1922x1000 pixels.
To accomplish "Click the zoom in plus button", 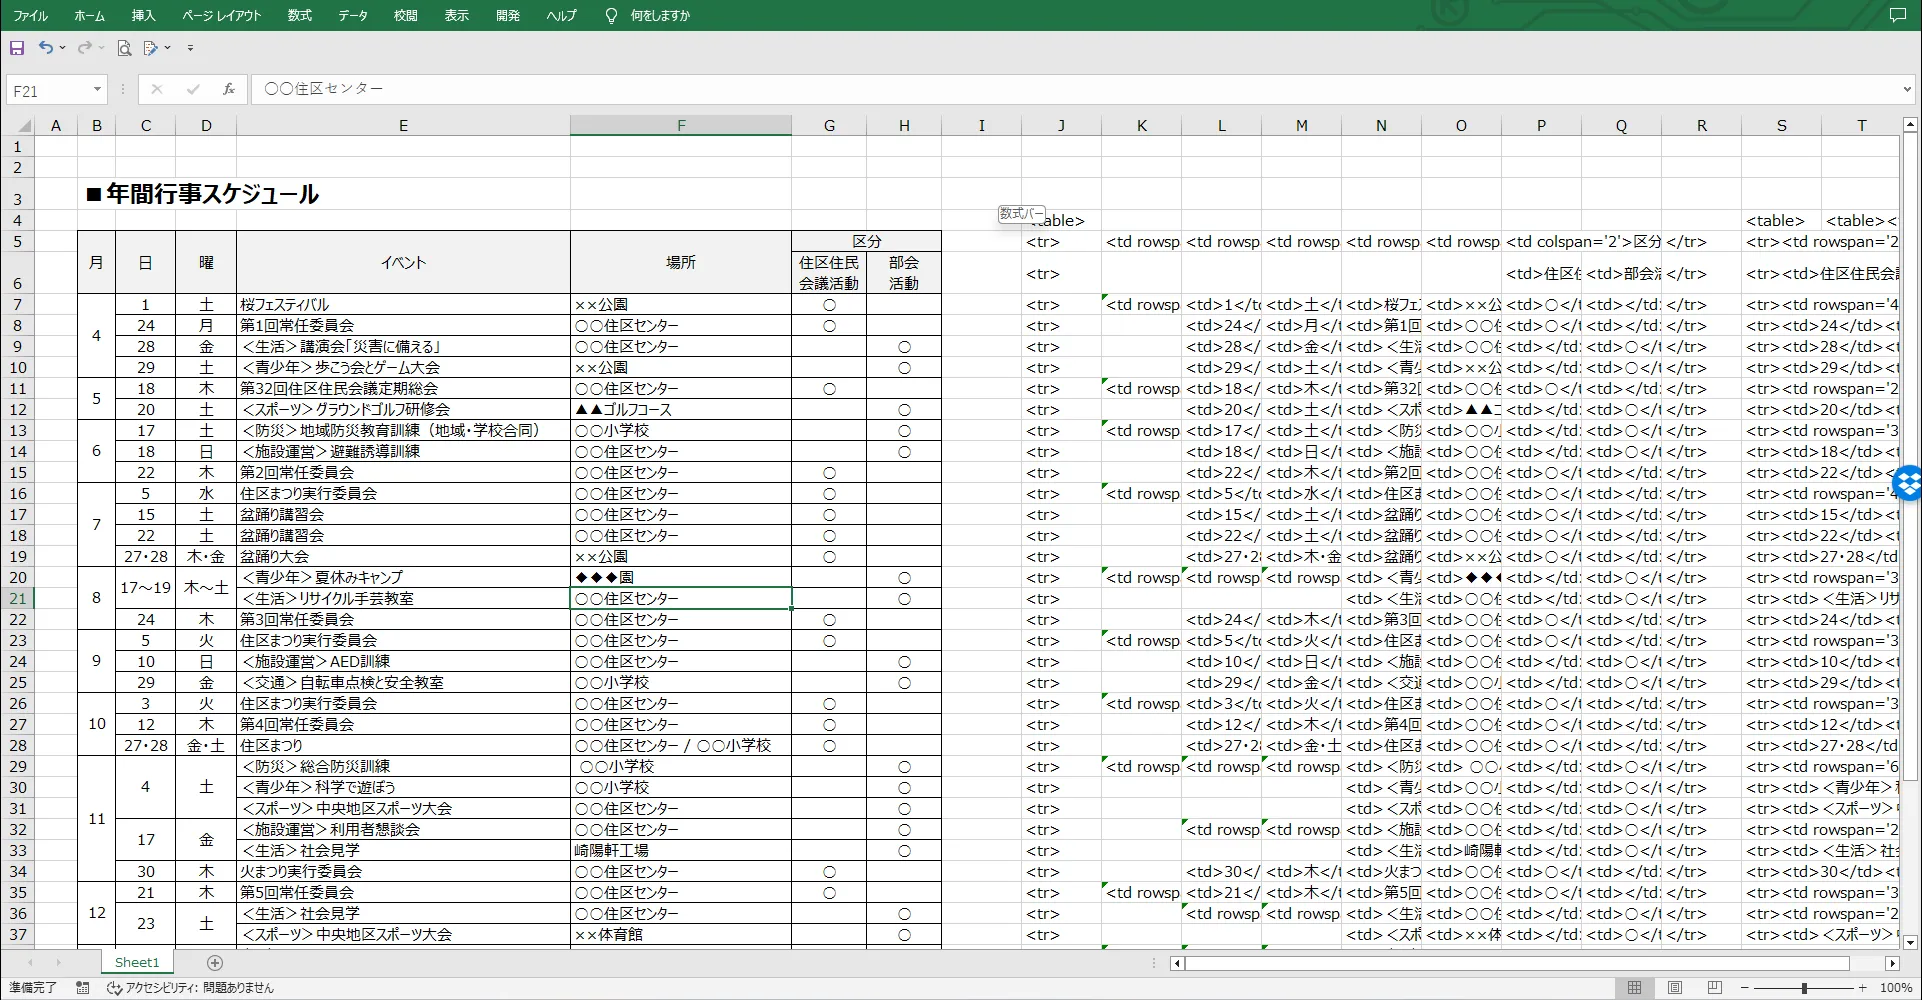I will (x=1863, y=988).
